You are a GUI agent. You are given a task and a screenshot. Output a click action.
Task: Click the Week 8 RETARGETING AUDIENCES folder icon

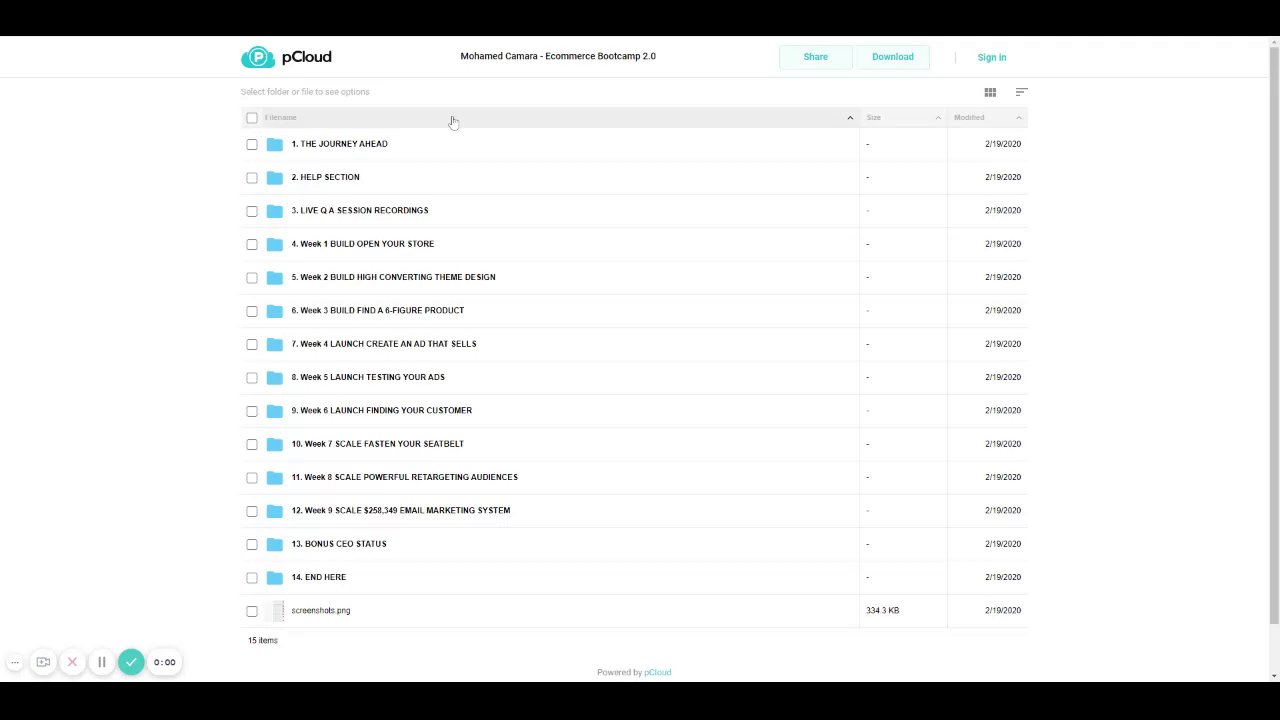coord(274,477)
